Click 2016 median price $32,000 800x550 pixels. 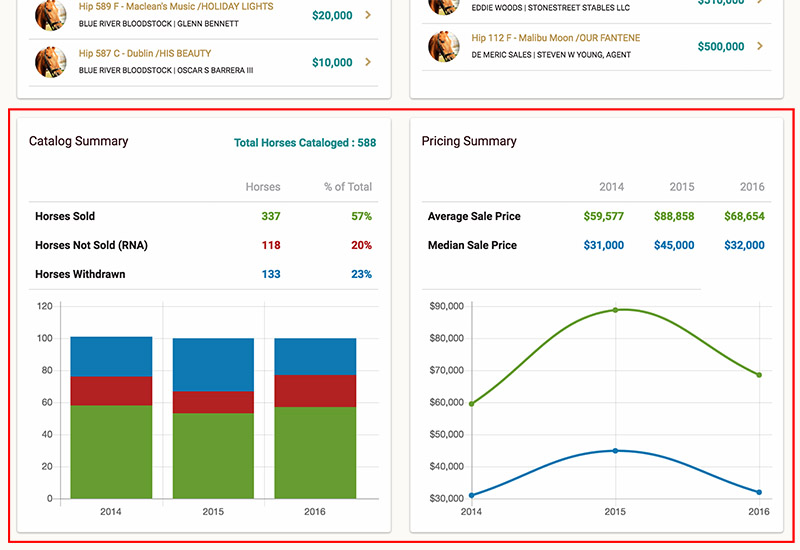pyautogui.click(x=744, y=245)
